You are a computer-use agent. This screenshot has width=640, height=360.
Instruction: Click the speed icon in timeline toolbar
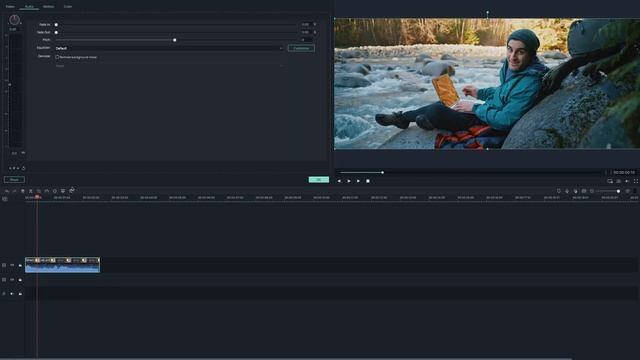pos(47,191)
